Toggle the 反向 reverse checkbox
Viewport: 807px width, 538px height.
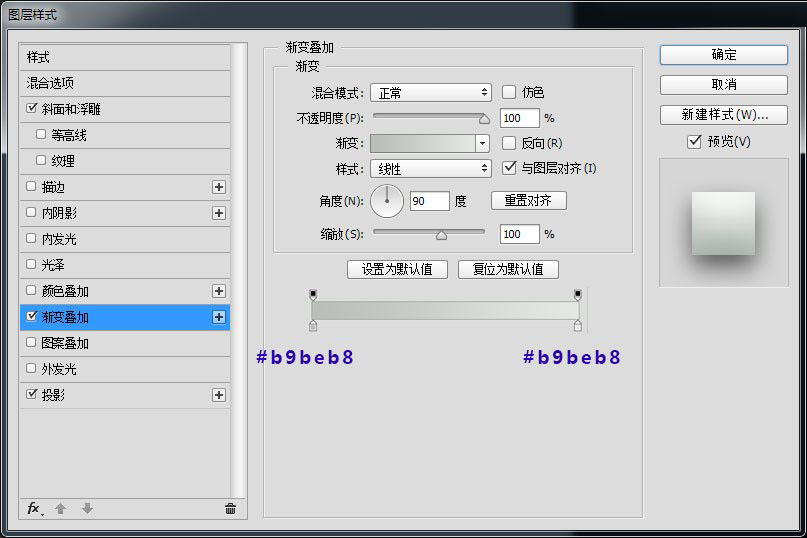(x=509, y=143)
